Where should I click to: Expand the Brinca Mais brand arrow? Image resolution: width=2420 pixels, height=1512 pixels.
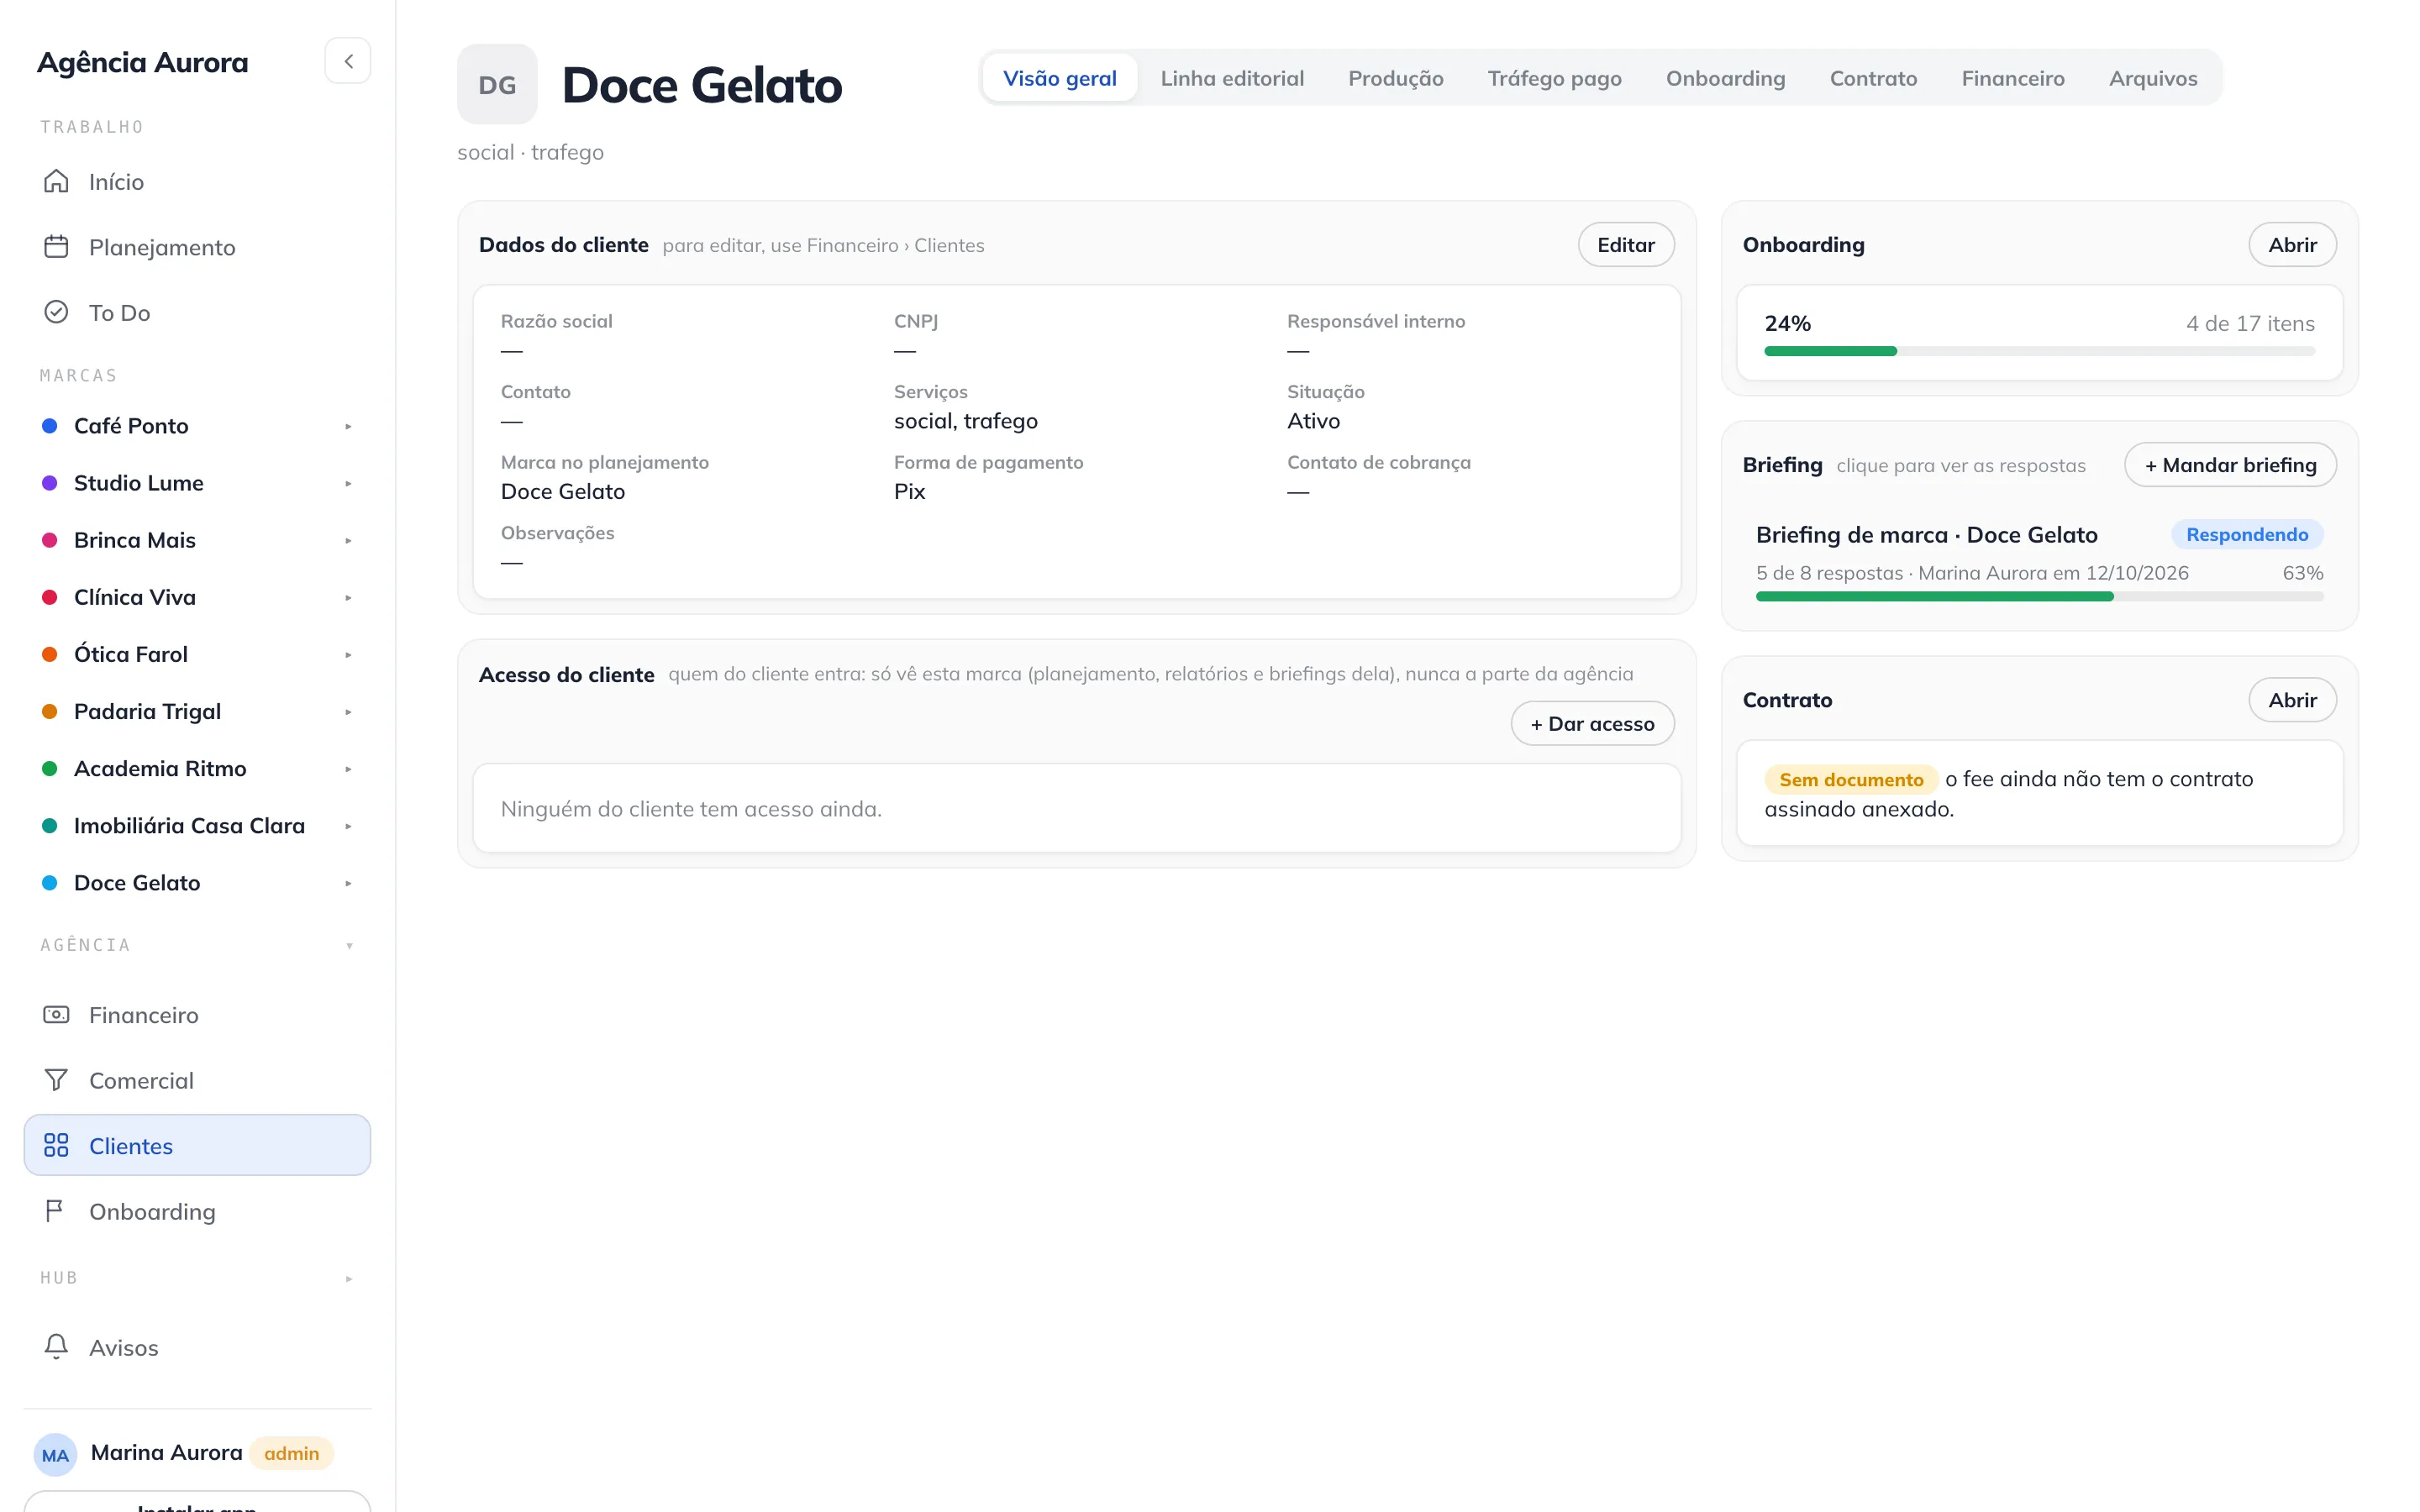tap(348, 540)
